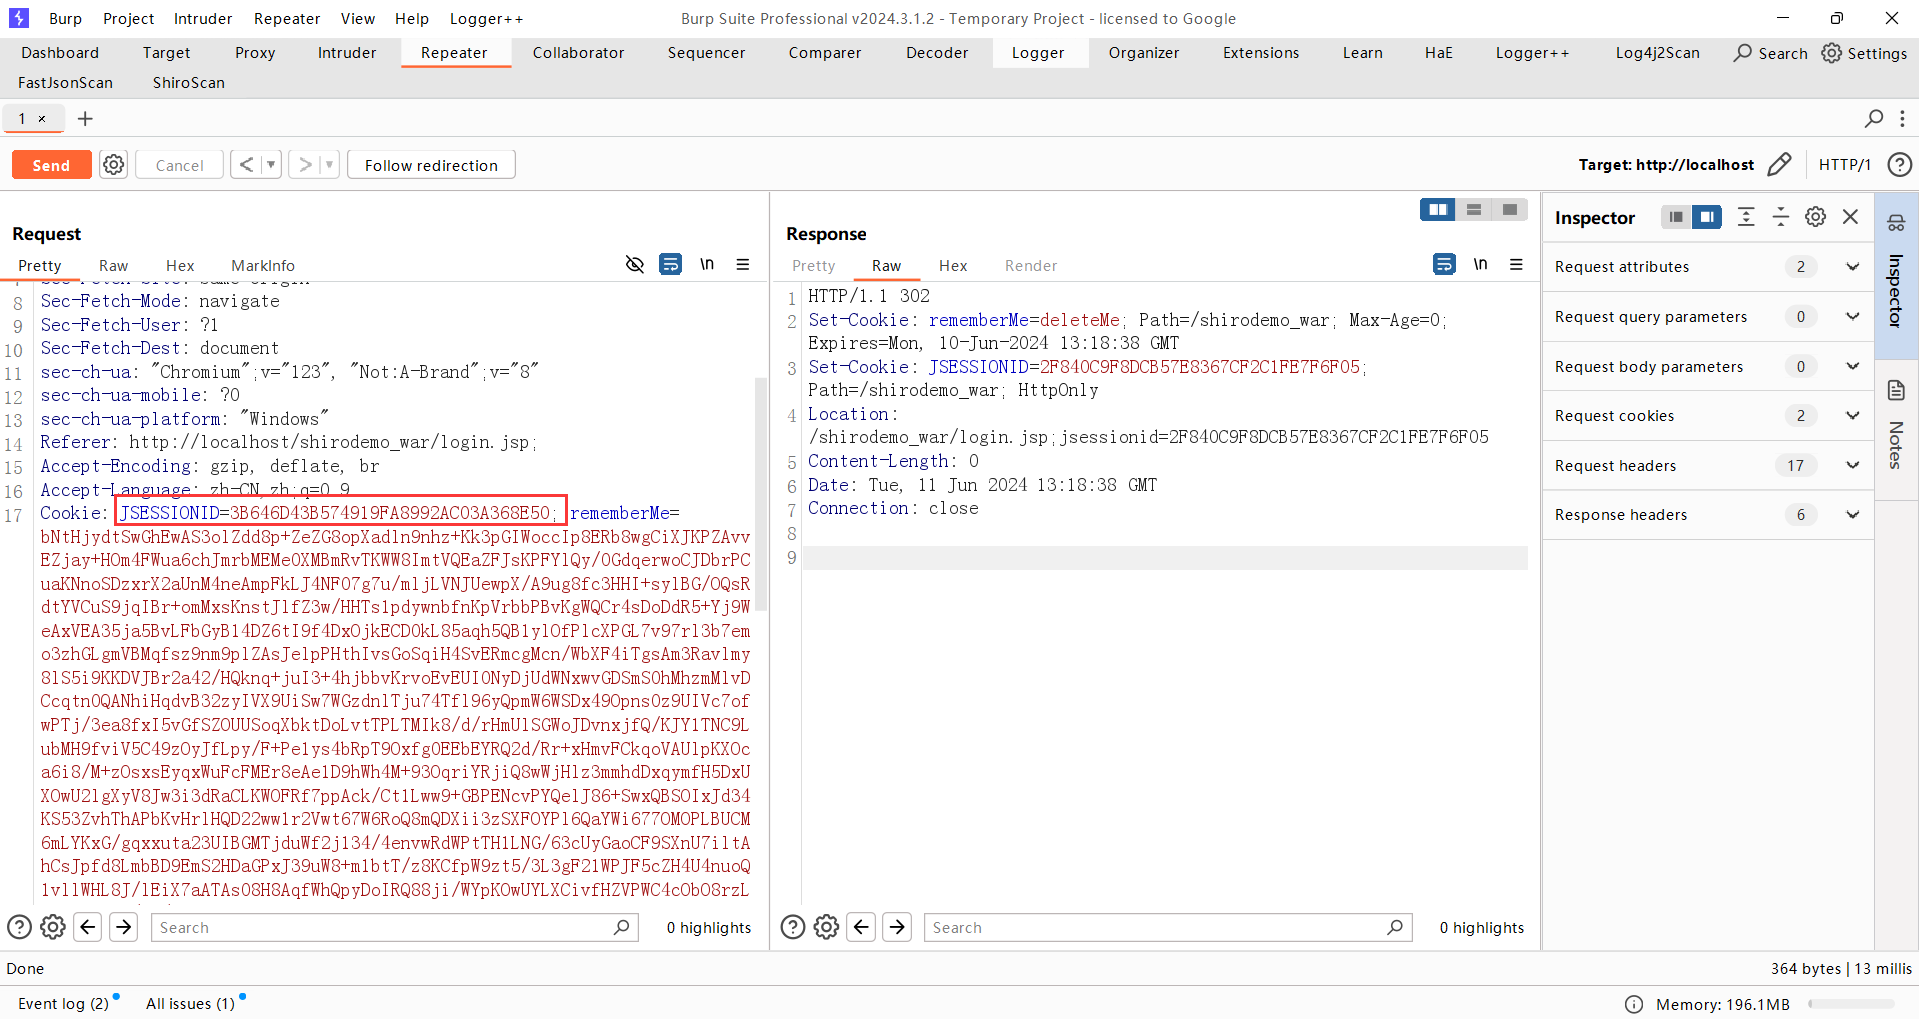Open the Logger++ menu
This screenshot has width=1919, height=1019.
click(x=486, y=18)
